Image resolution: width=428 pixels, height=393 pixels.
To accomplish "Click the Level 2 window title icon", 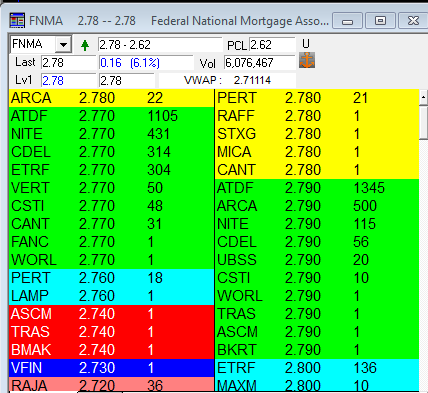I will click(17, 21).
